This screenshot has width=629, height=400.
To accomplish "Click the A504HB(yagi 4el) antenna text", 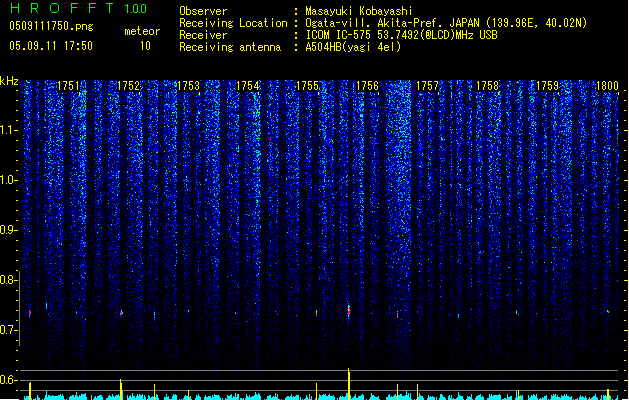I will (353, 47).
